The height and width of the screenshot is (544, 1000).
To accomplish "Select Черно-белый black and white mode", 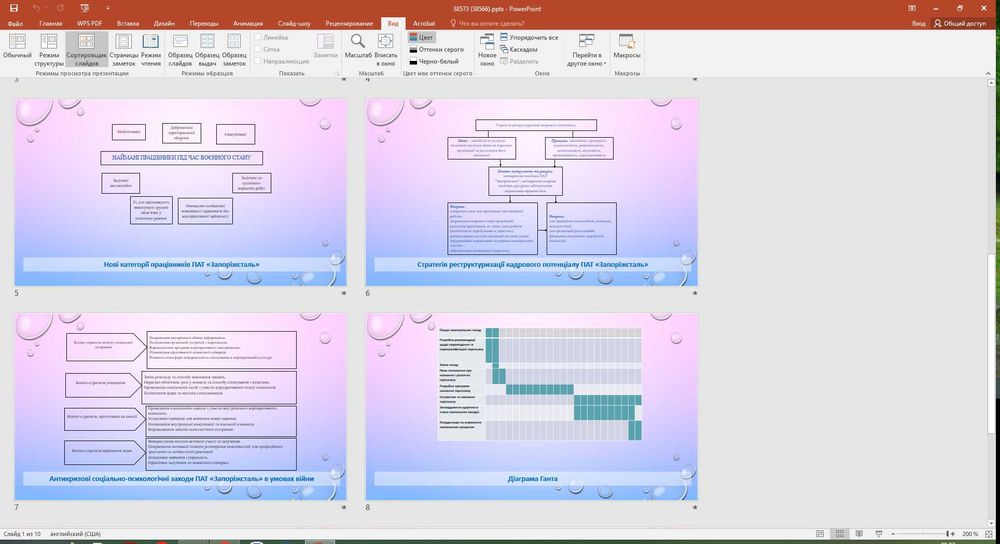I will click(434, 61).
